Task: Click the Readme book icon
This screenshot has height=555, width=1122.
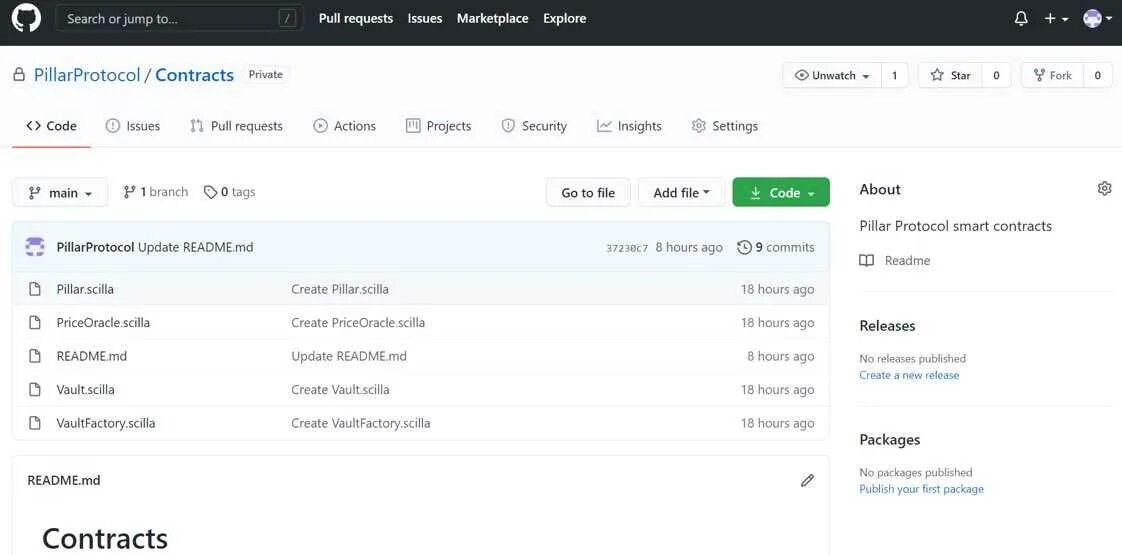Action: (867, 260)
